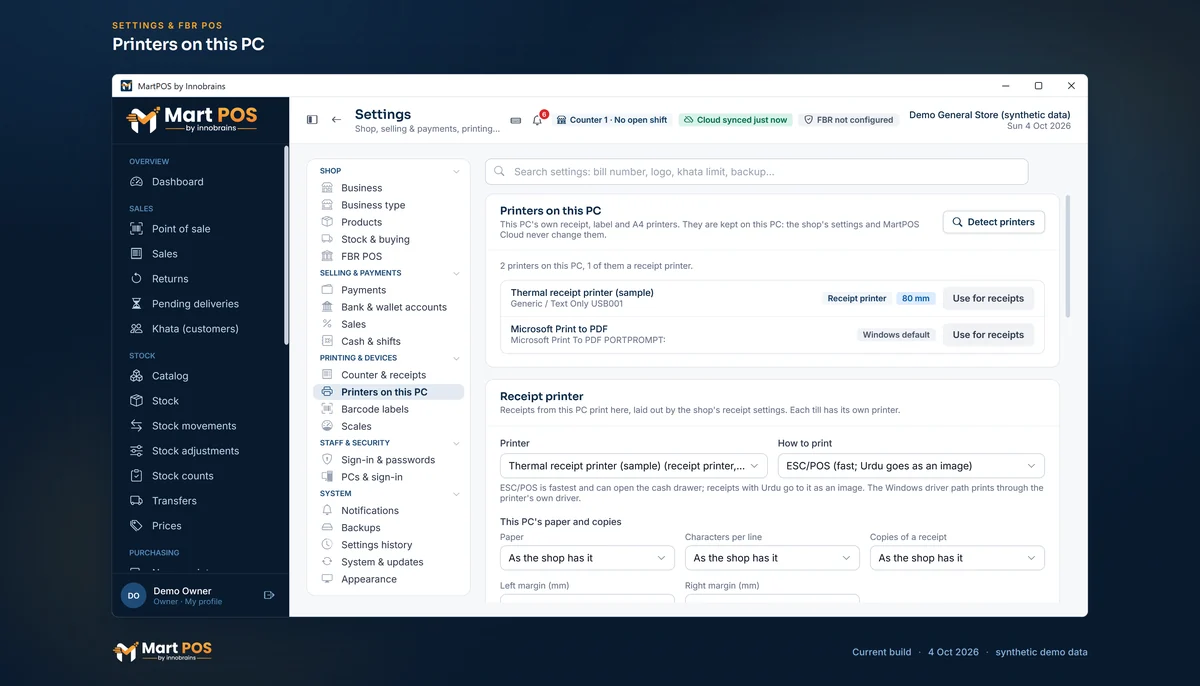Select Cash & shifts in settings list

(388, 341)
